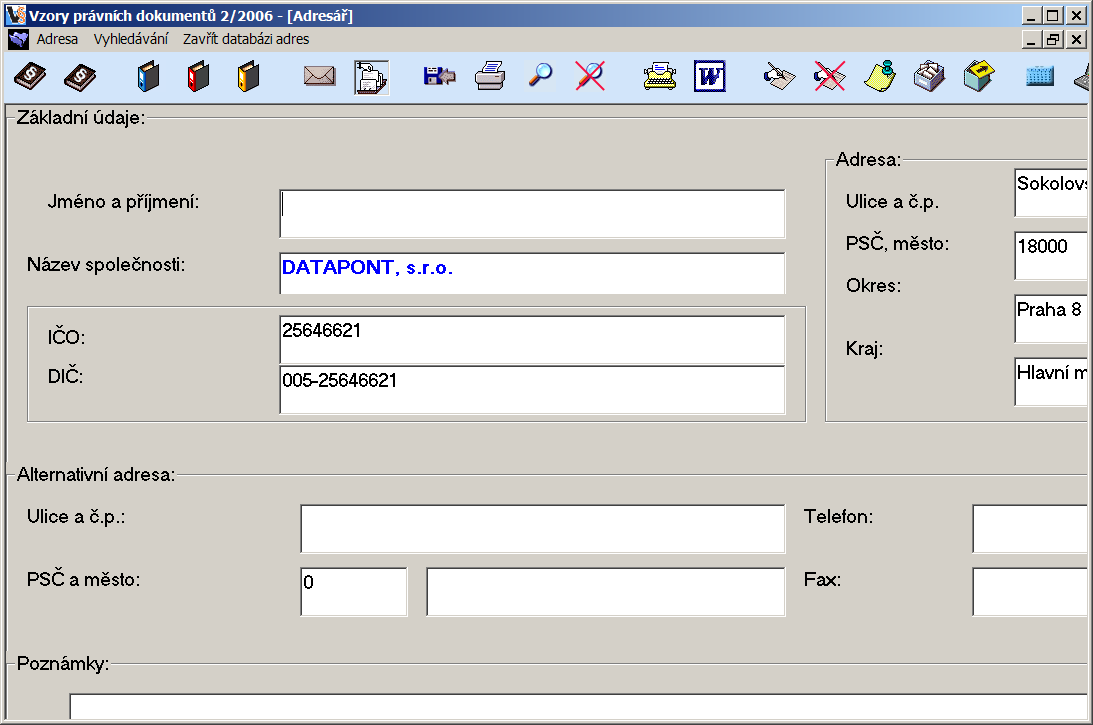Minimize the inner Adresář document window

(x=1032, y=40)
